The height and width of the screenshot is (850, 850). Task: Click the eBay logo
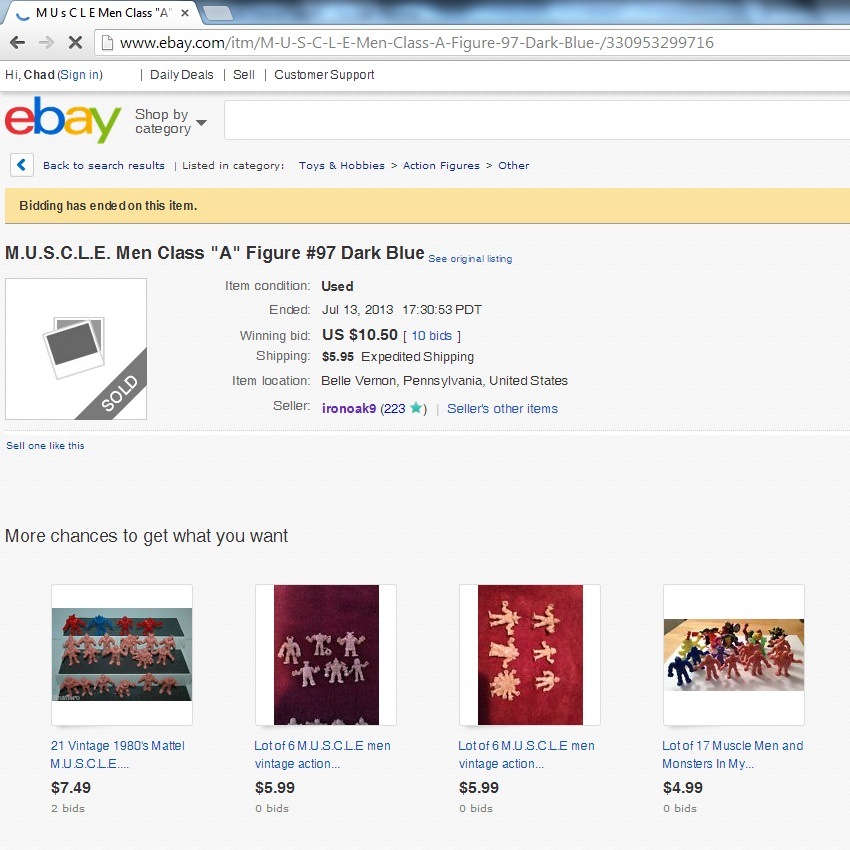(x=63, y=120)
